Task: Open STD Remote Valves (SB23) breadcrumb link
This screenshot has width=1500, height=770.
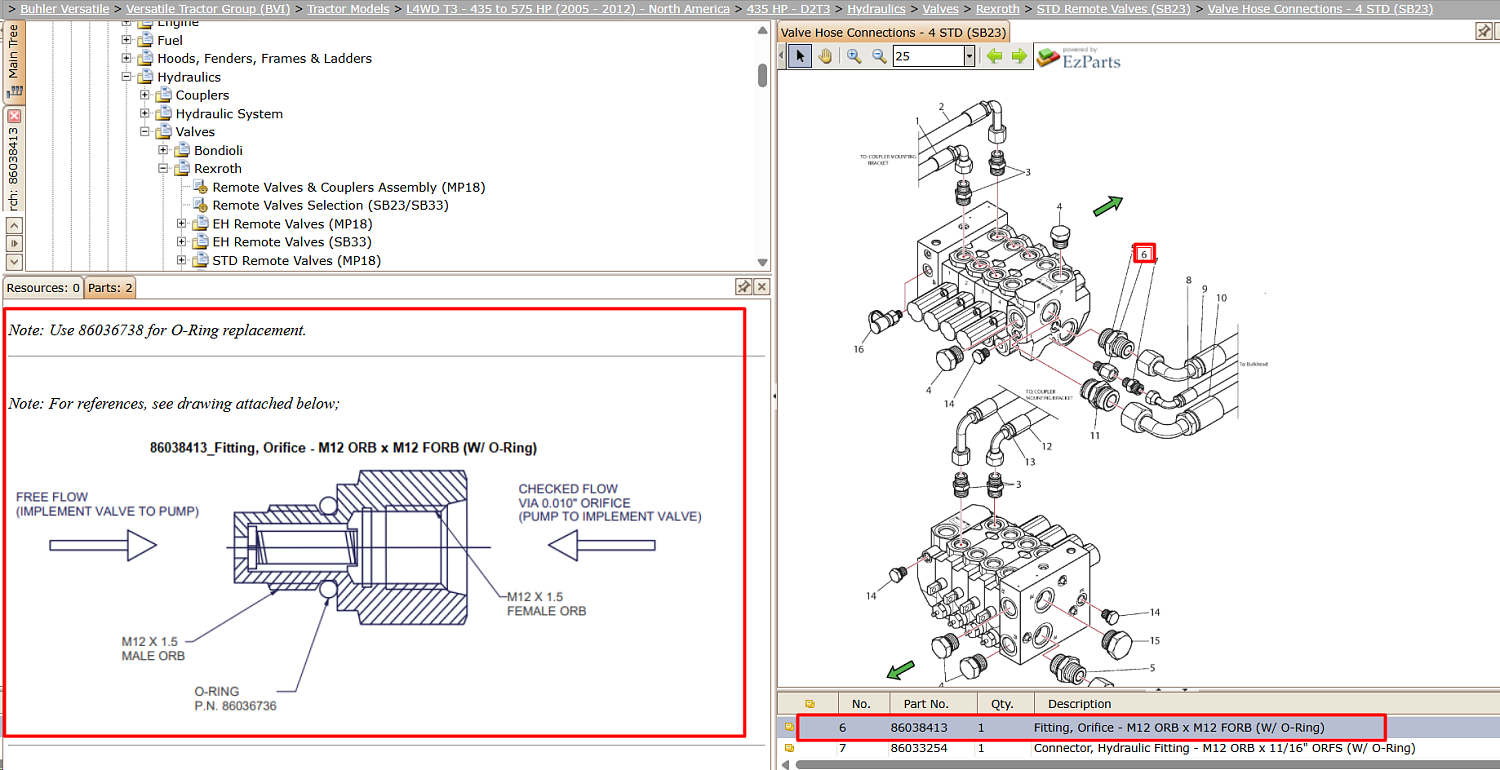Action: 1113,9
